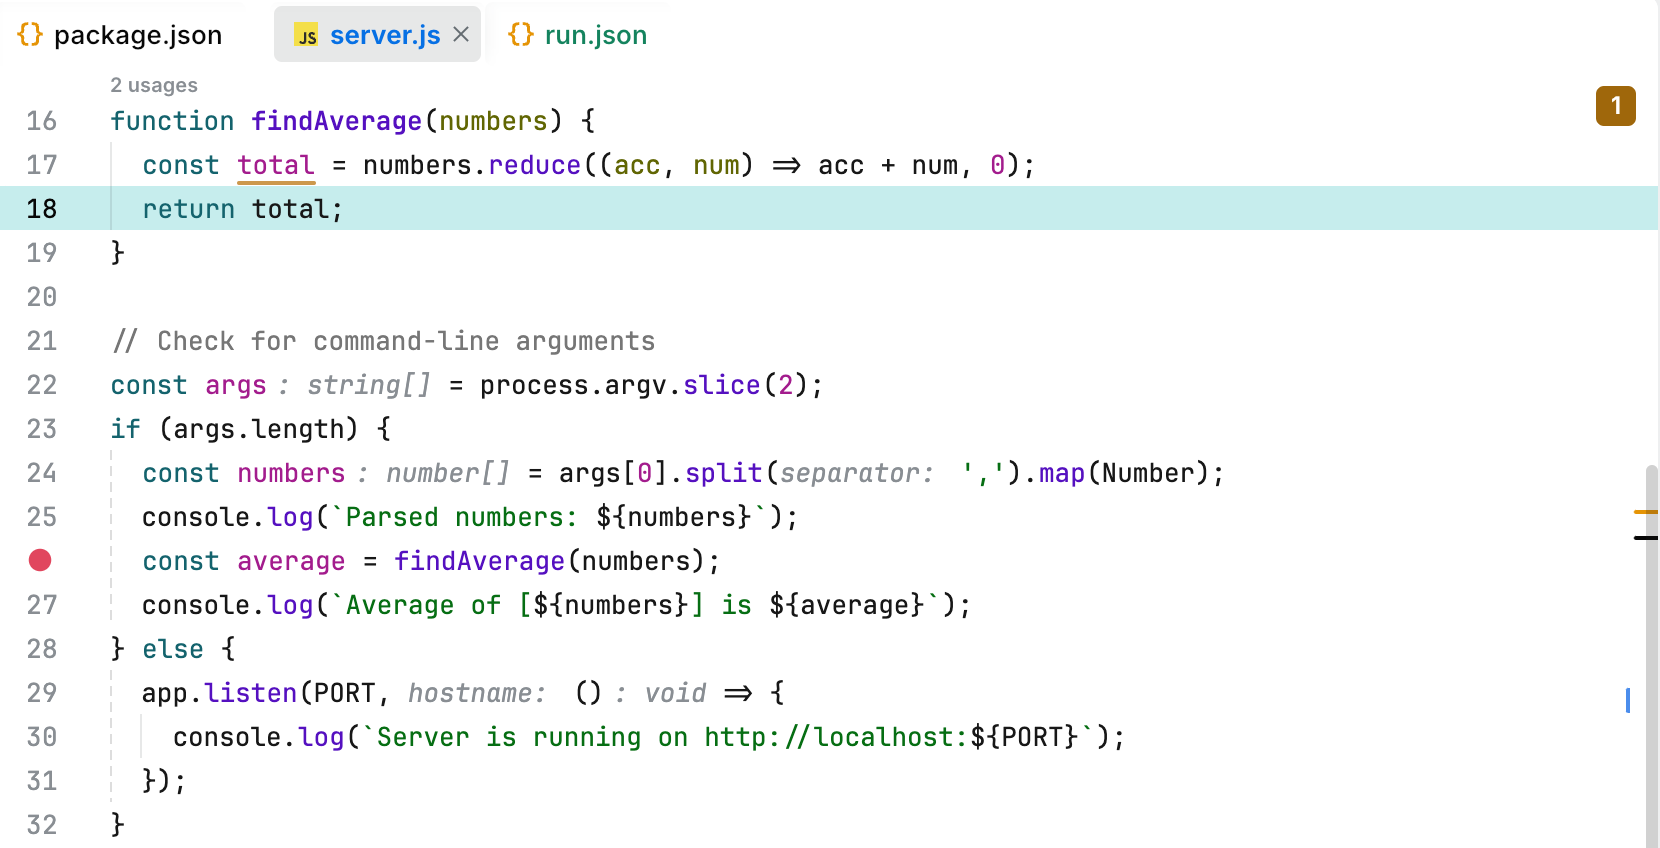Click the "hostname:" parameter hint
The width and height of the screenshot is (1660, 848).
[477, 693]
